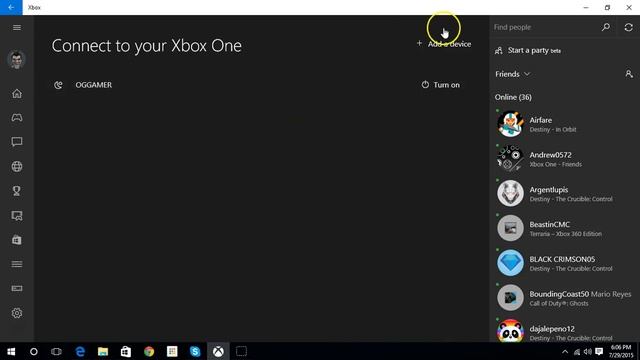The height and width of the screenshot is (360, 640).
Task: Open the Settings gear icon
Action: point(17,313)
